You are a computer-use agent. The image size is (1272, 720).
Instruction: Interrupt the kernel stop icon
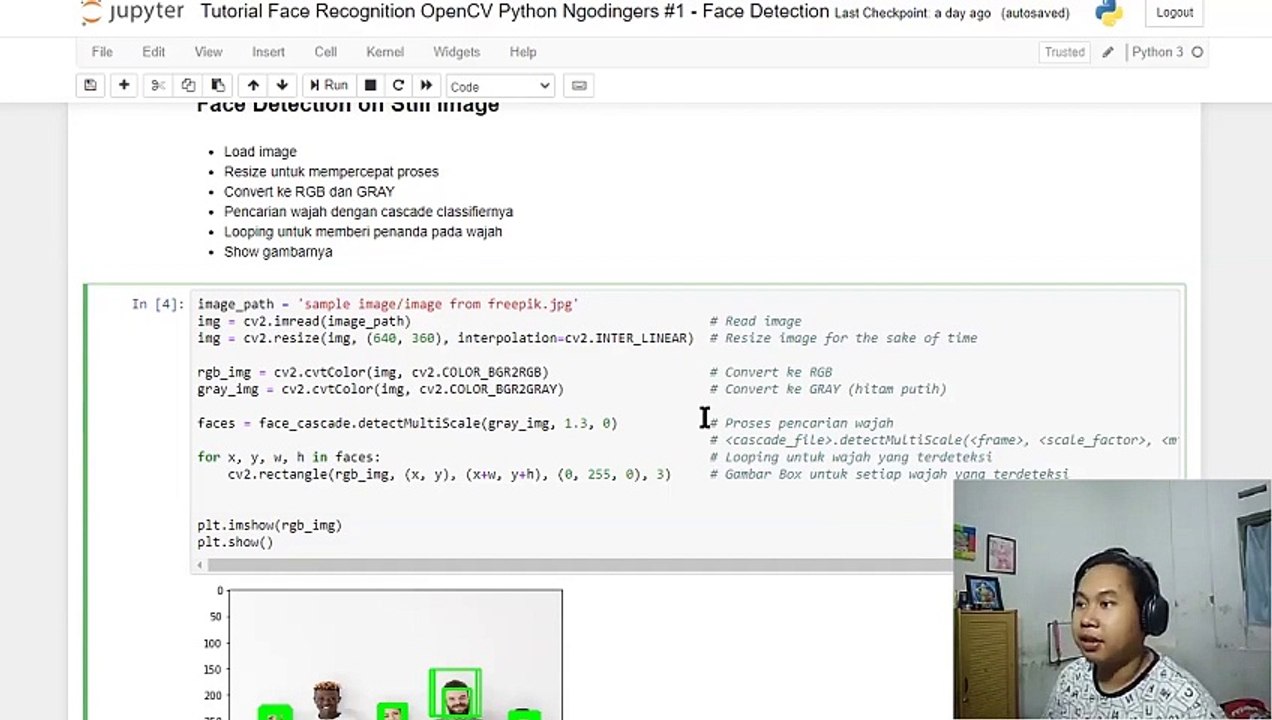(x=370, y=86)
